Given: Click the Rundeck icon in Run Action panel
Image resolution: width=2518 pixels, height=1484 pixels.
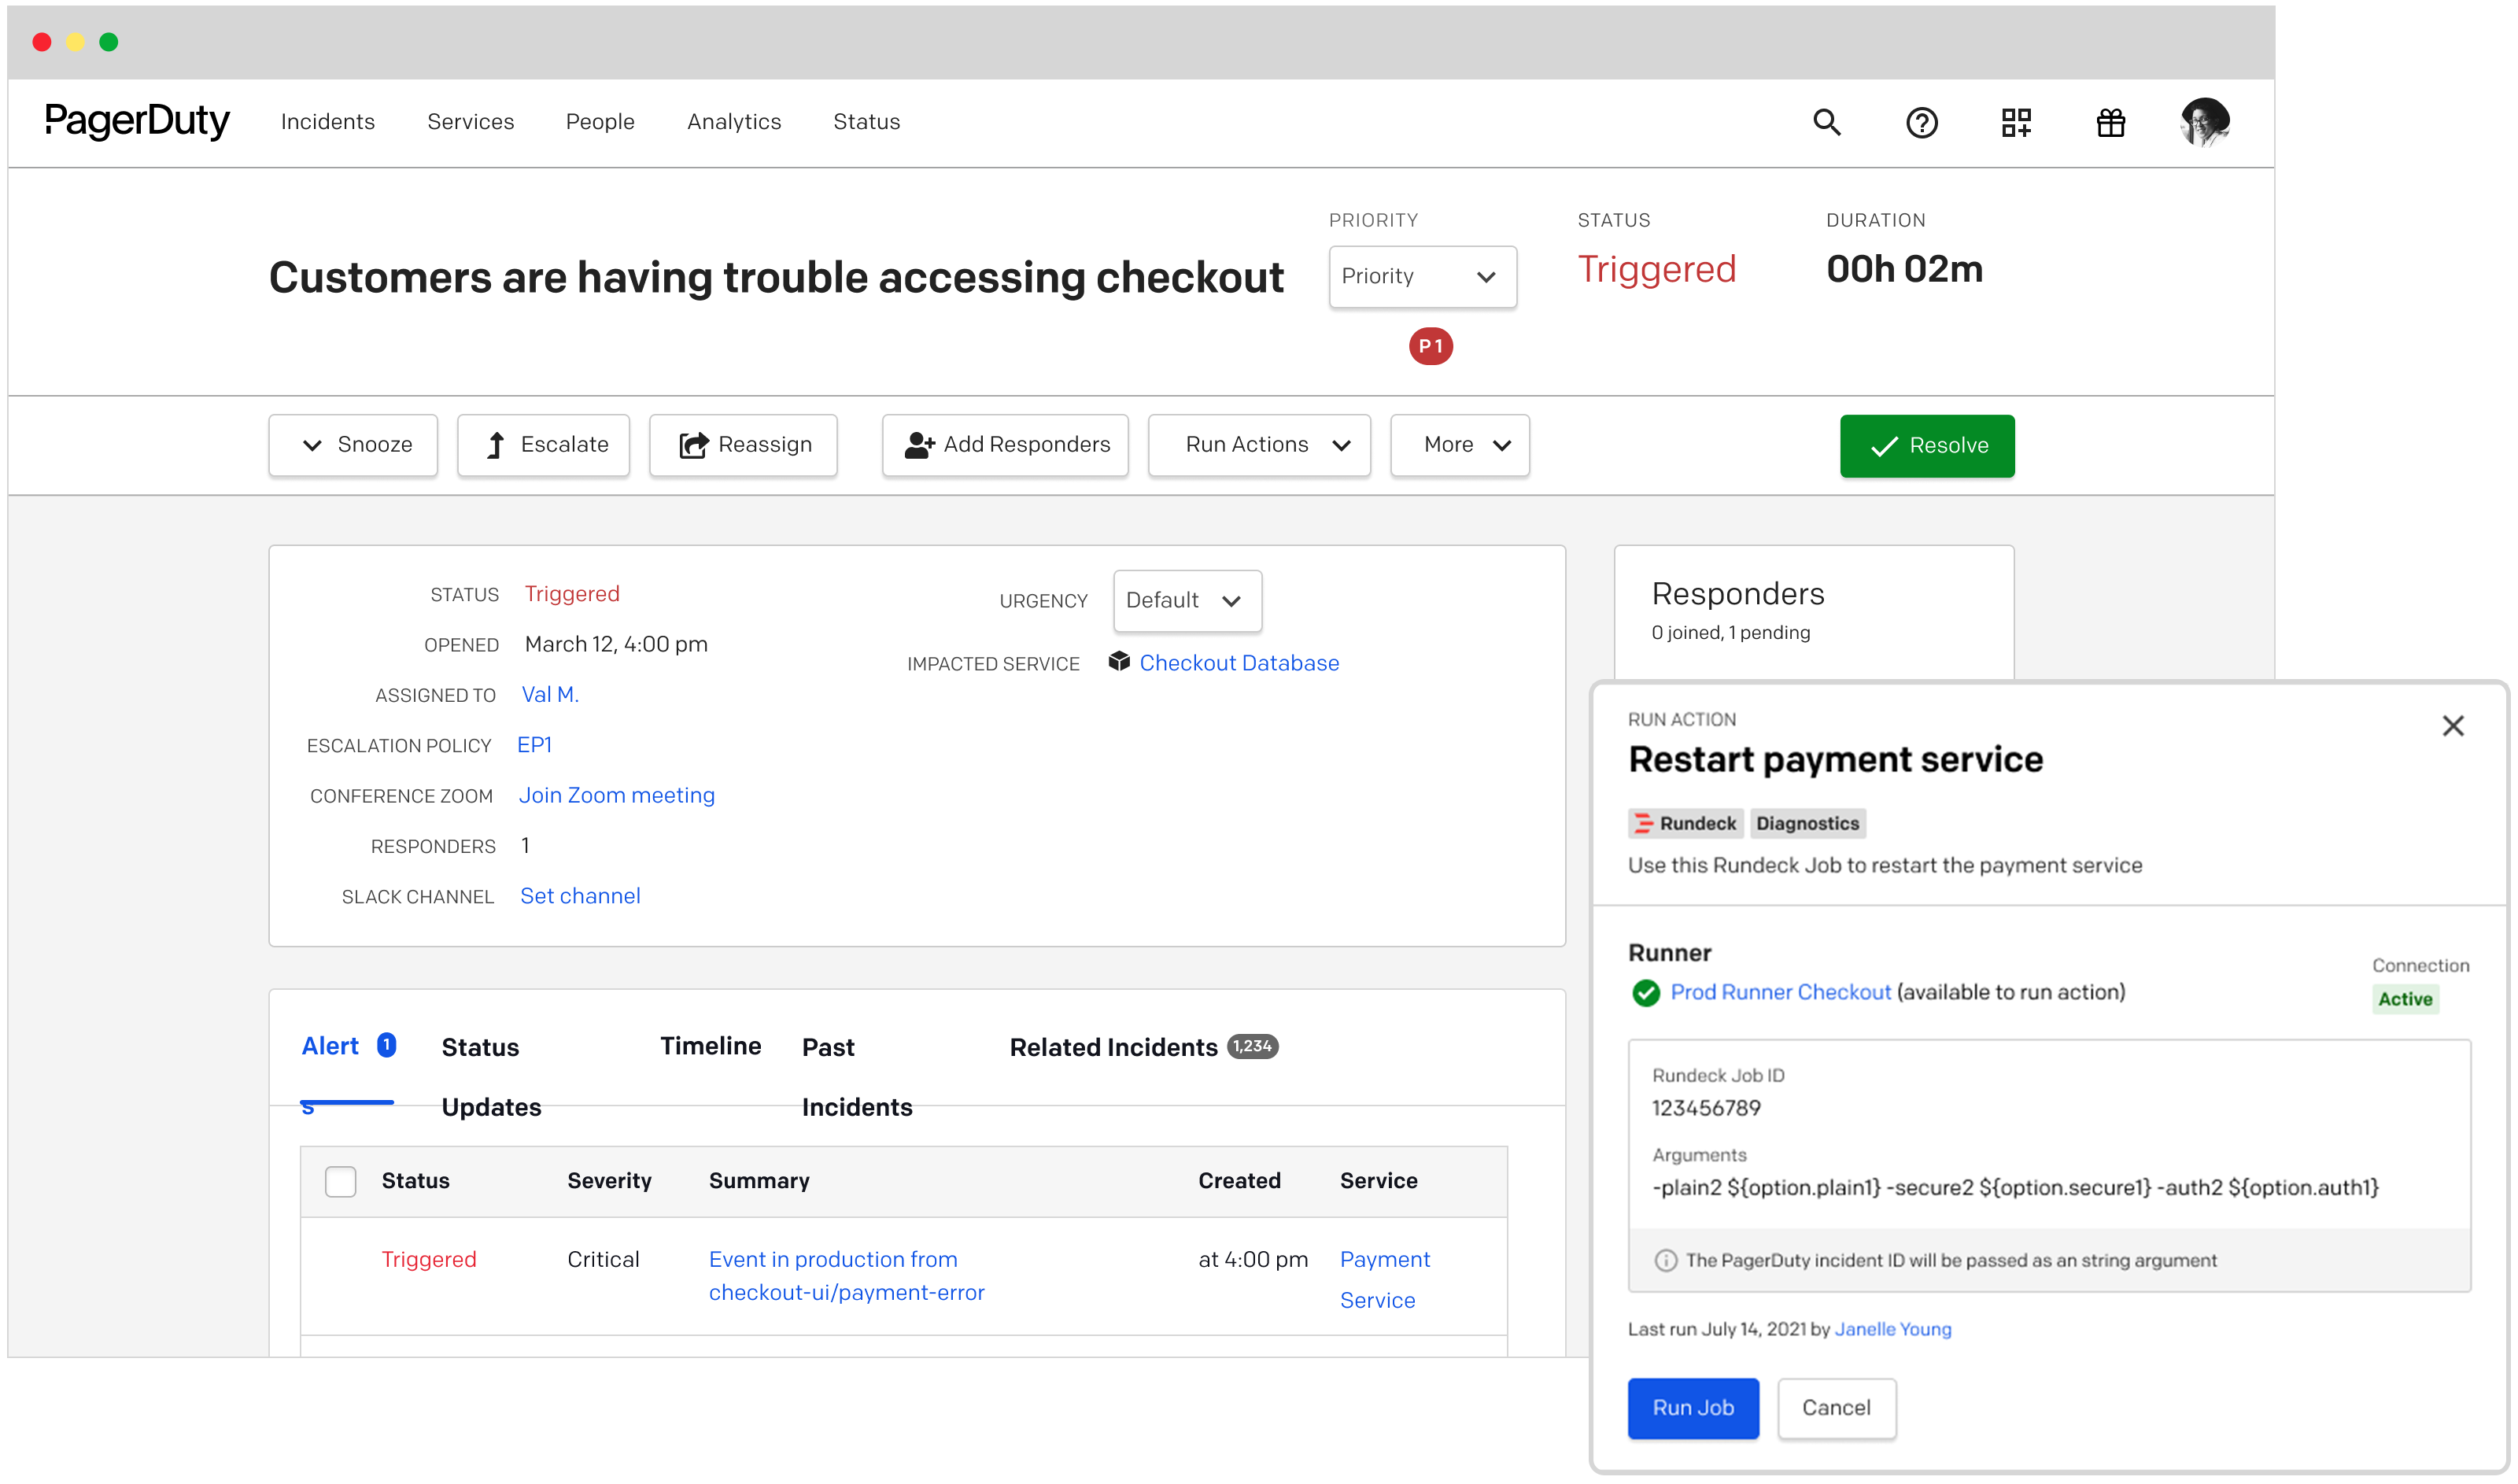Looking at the screenshot, I should (1644, 823).
